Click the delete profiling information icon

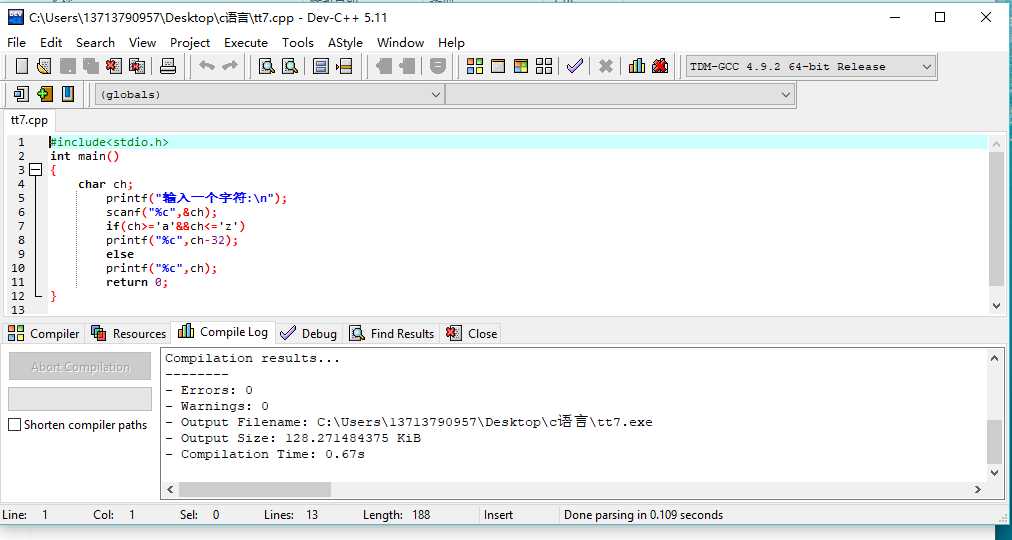point(660,66)
